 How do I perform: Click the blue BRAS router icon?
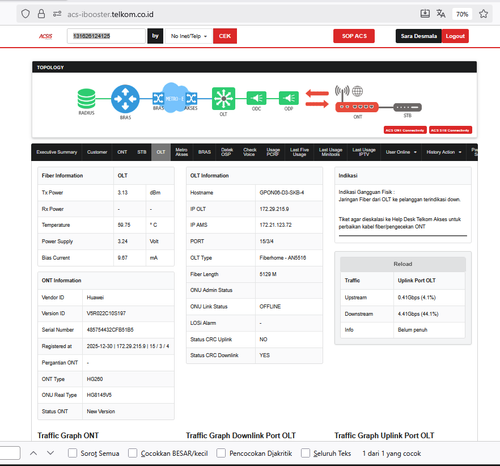125,99
